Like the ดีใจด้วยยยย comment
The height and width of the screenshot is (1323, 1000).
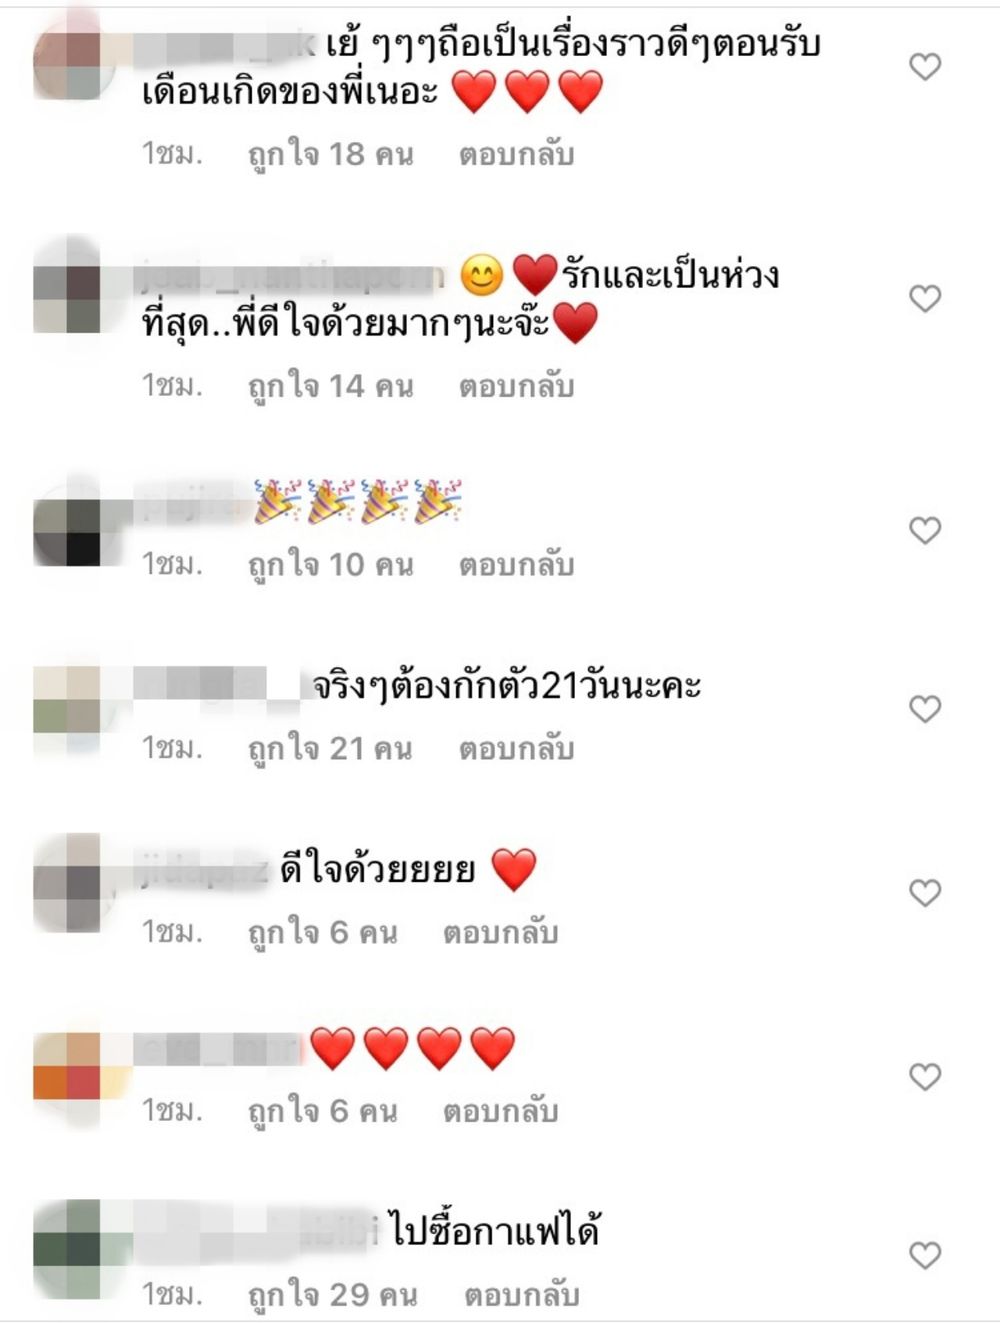pyautogui.click(x=925, y=892)
